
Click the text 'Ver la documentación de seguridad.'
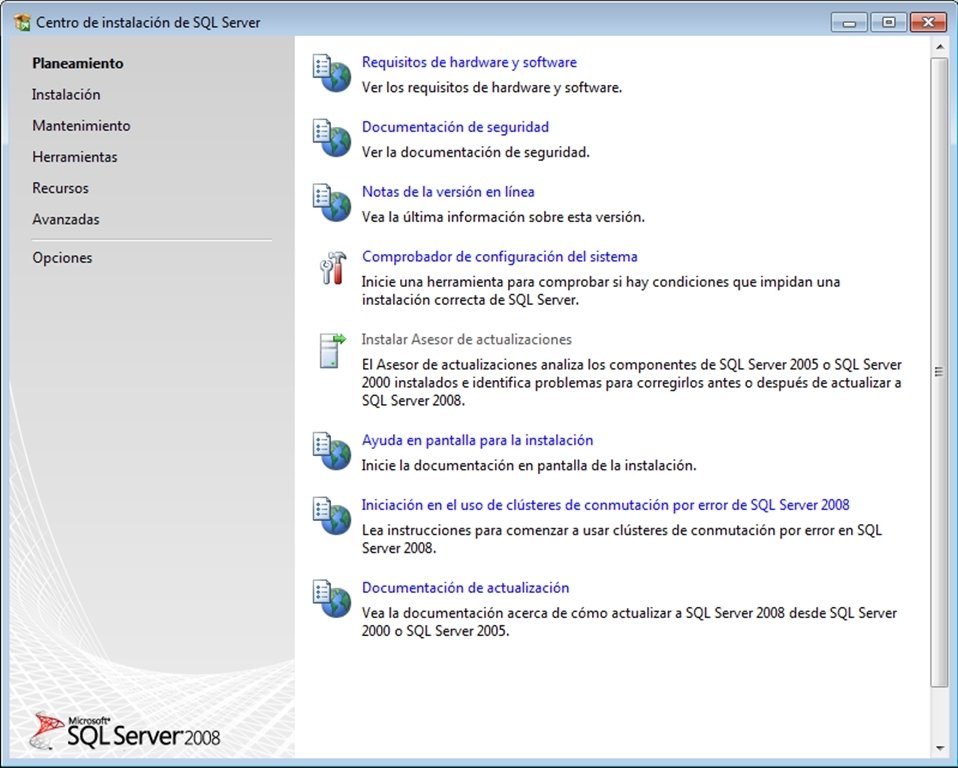point(475,152)
